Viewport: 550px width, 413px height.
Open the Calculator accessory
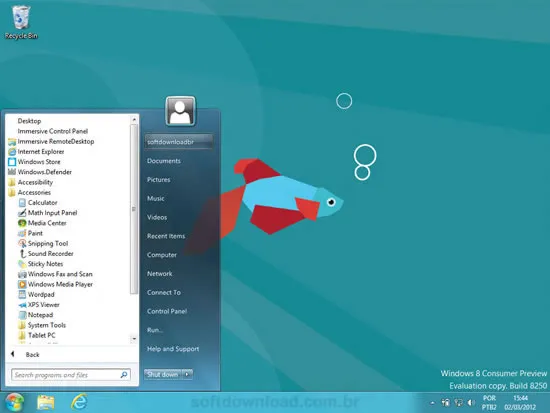tap(38, 202)
